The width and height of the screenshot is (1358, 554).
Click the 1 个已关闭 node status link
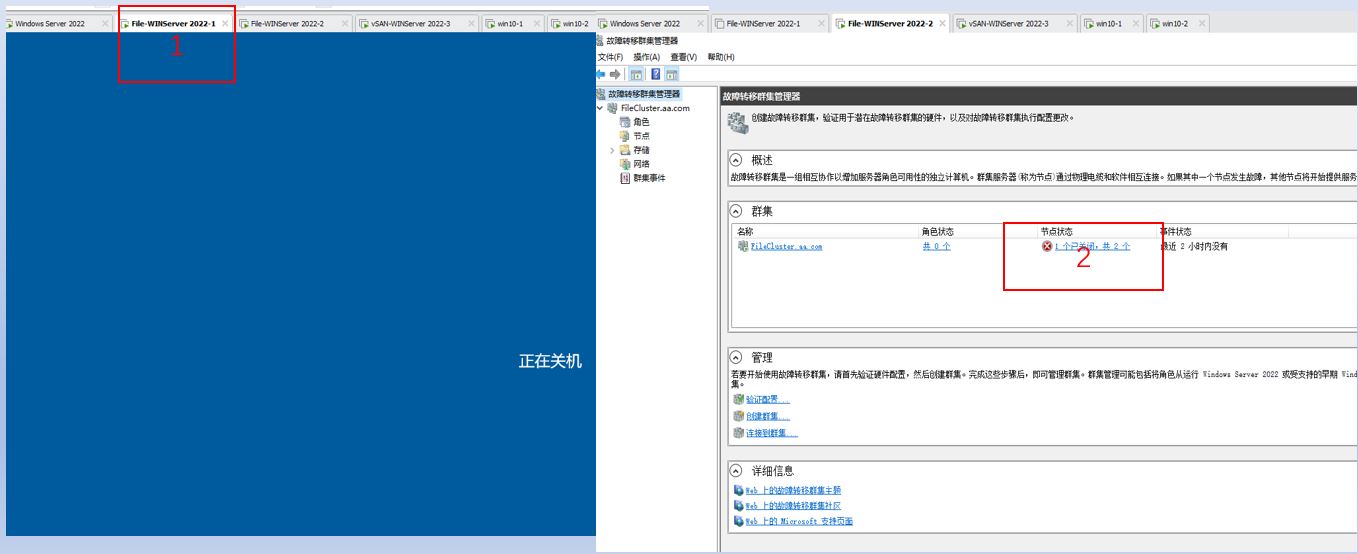tap(1092, 246)
